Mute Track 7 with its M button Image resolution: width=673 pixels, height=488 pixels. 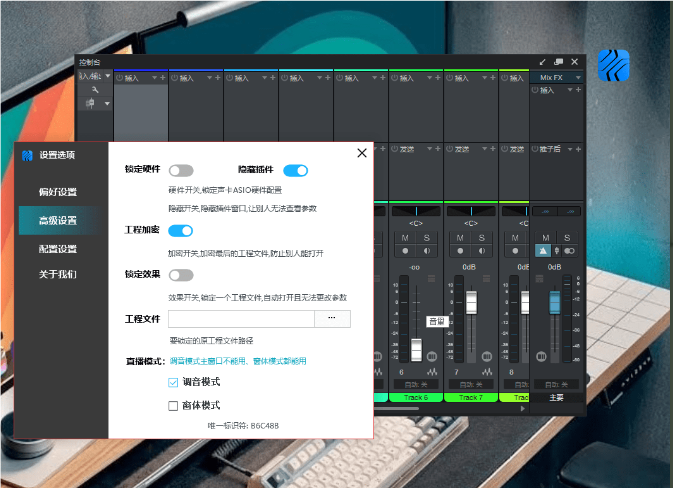tap(460, 237)
